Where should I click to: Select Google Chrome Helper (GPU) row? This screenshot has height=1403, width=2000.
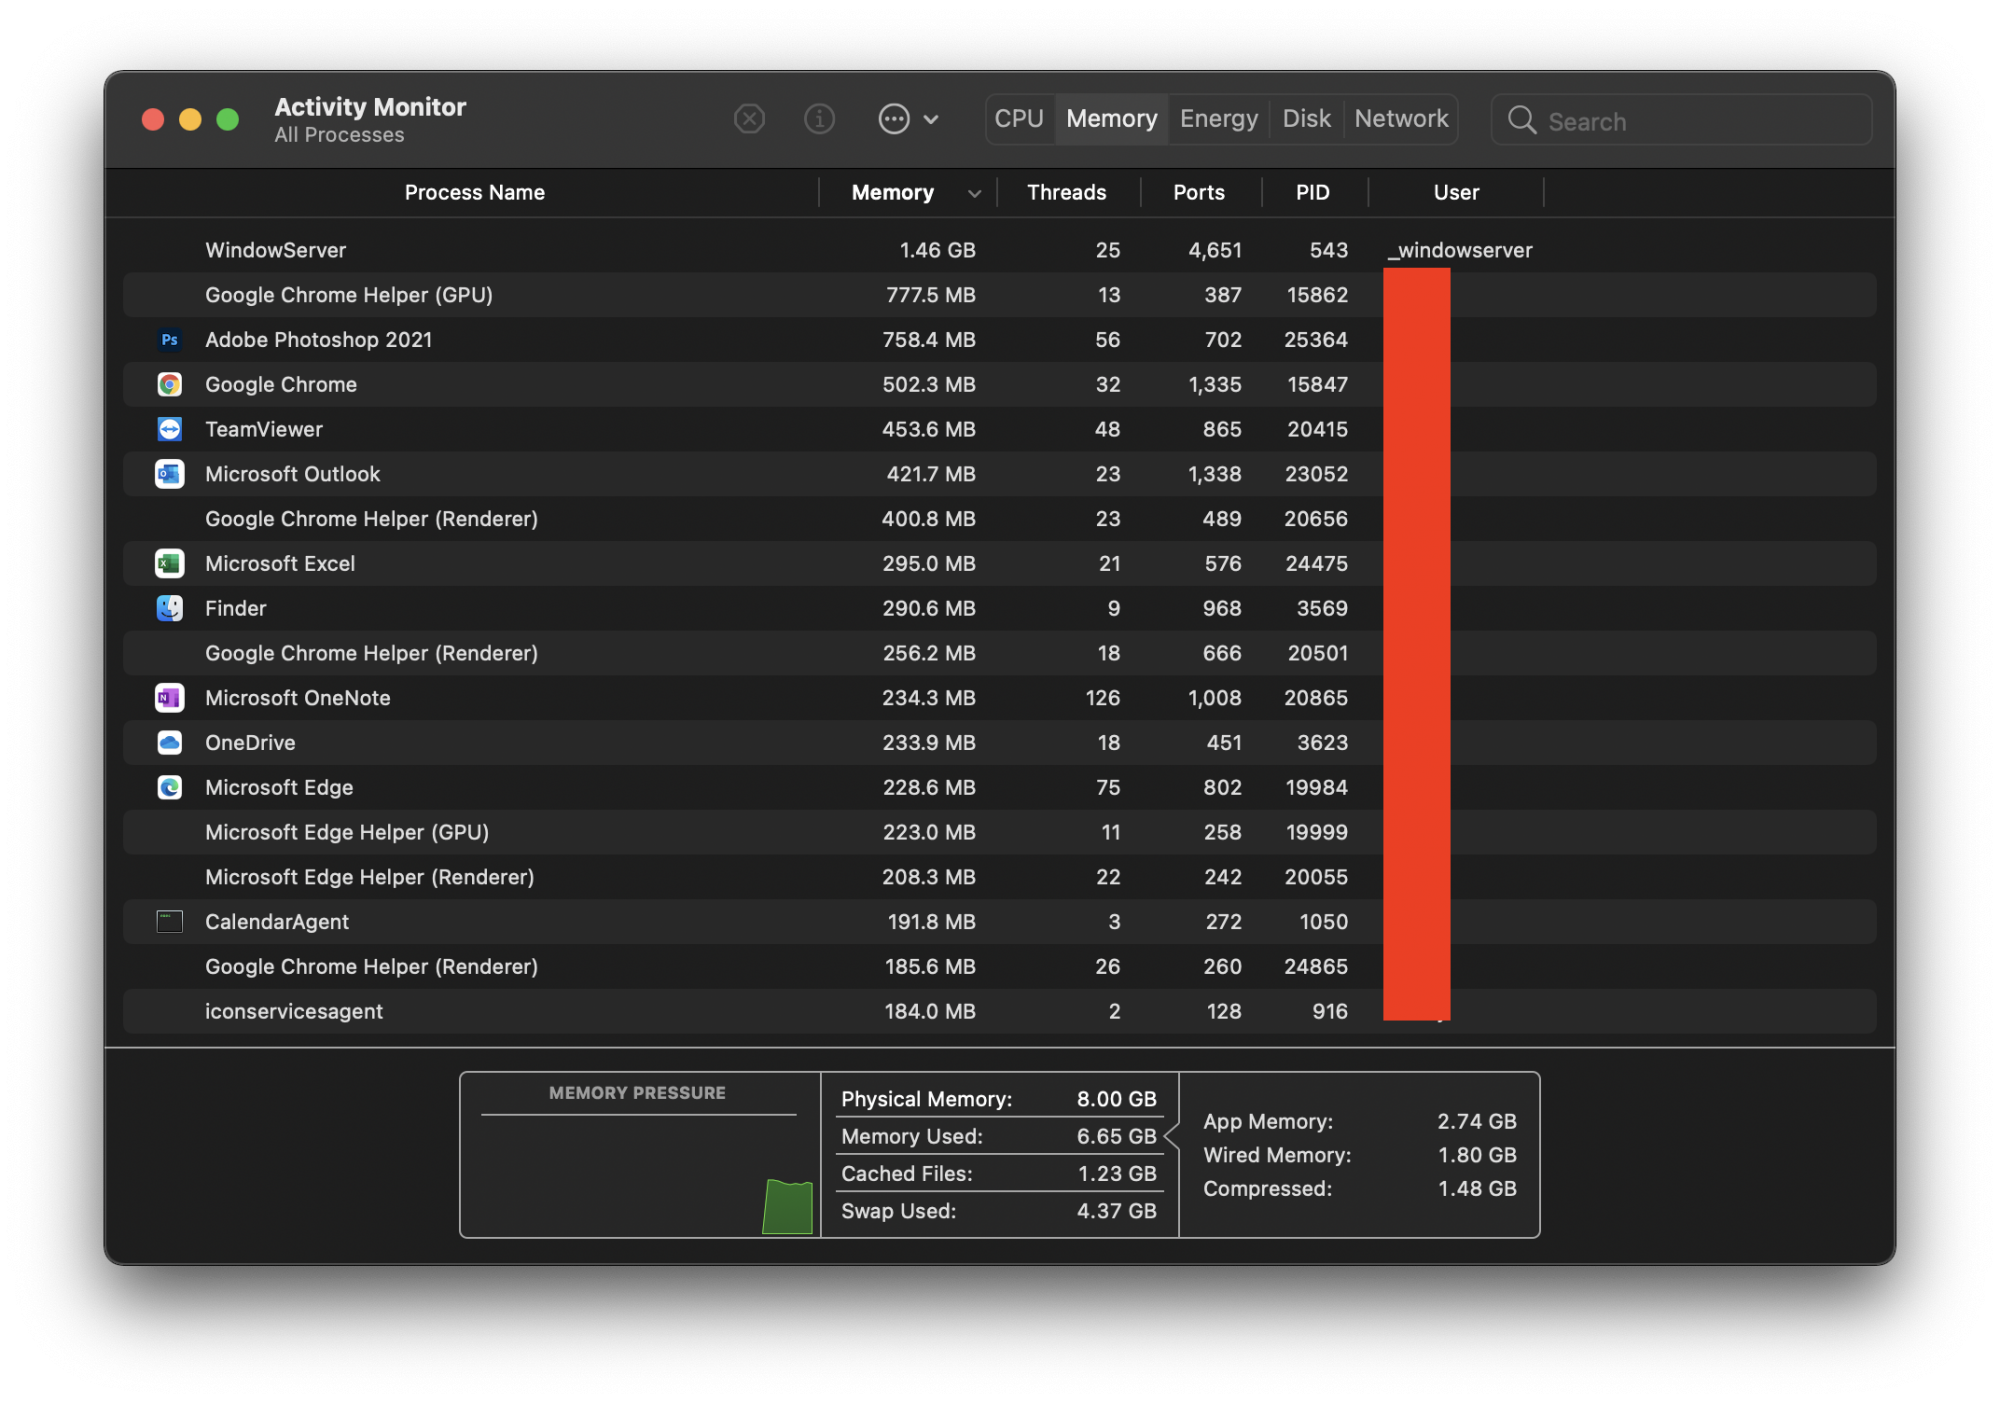coord(999,295)
